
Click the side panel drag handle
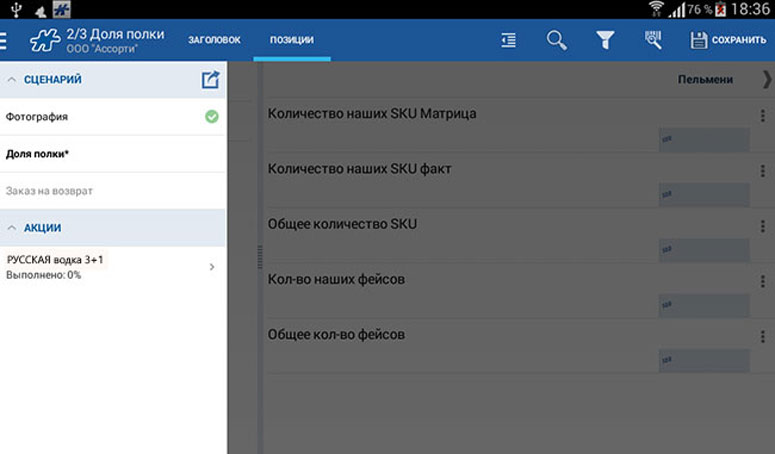[x=260, y=257]
